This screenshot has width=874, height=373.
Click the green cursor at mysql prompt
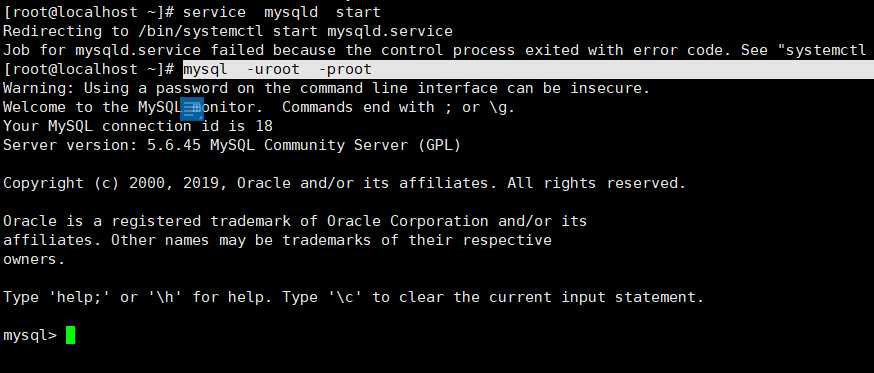pos(70,335)
